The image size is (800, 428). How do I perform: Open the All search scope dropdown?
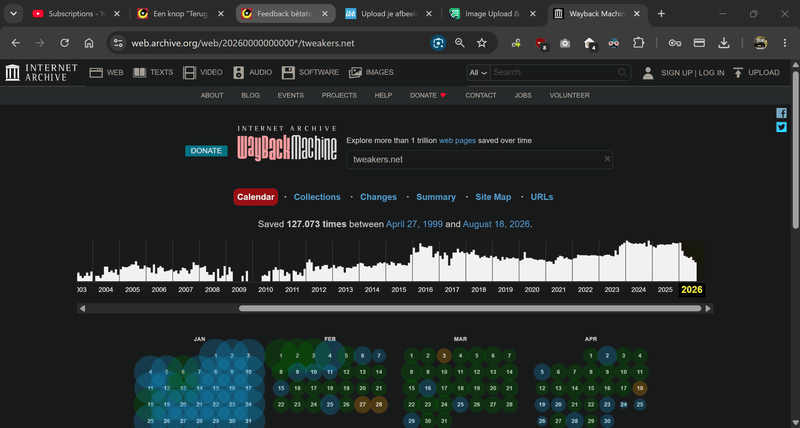click(478, 72)
